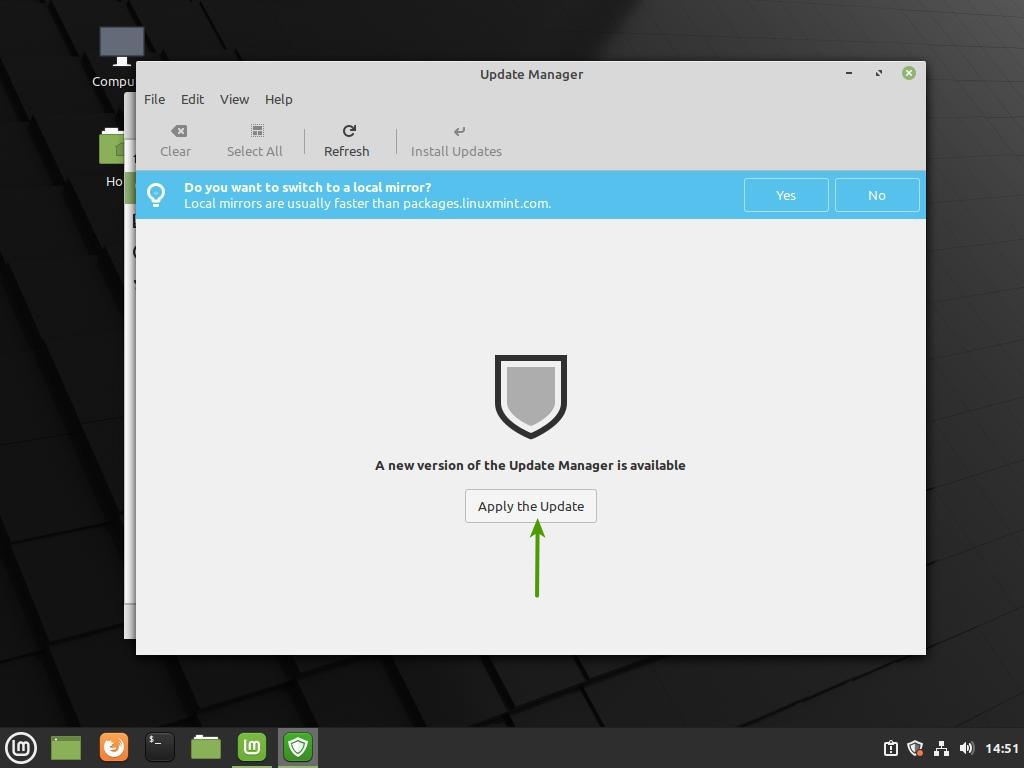Open the network tray icon
This screenshot has width=1024, height=768.
(941, 748)
